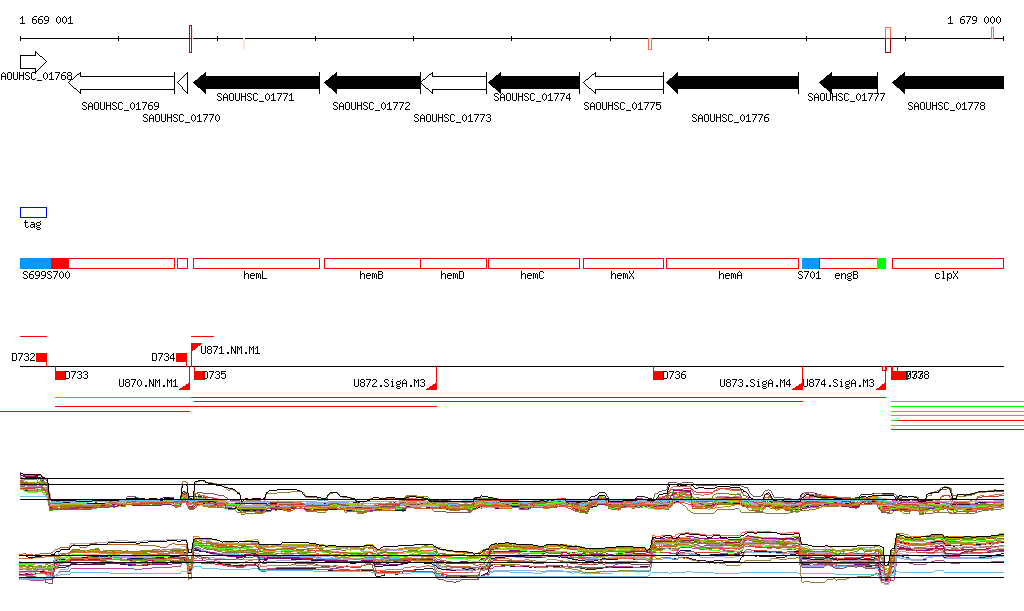Click the clpX name label
Image resolution: width=1024 pixels, height=611 pixels.
pos(946,275)
